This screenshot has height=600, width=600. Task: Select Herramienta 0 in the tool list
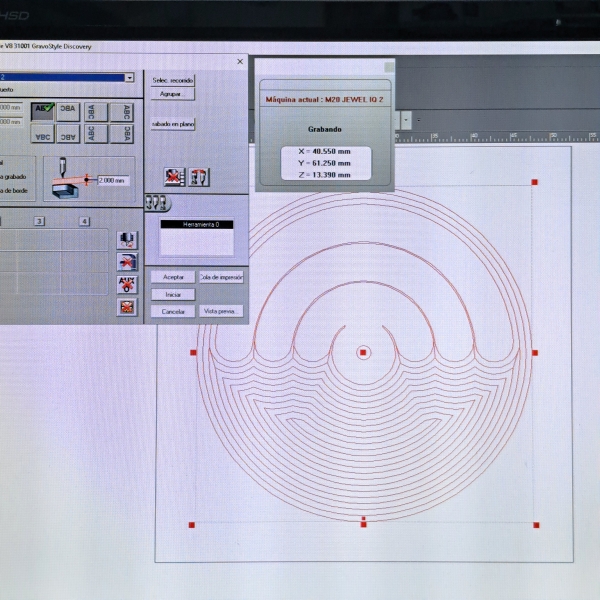(196, 225)
